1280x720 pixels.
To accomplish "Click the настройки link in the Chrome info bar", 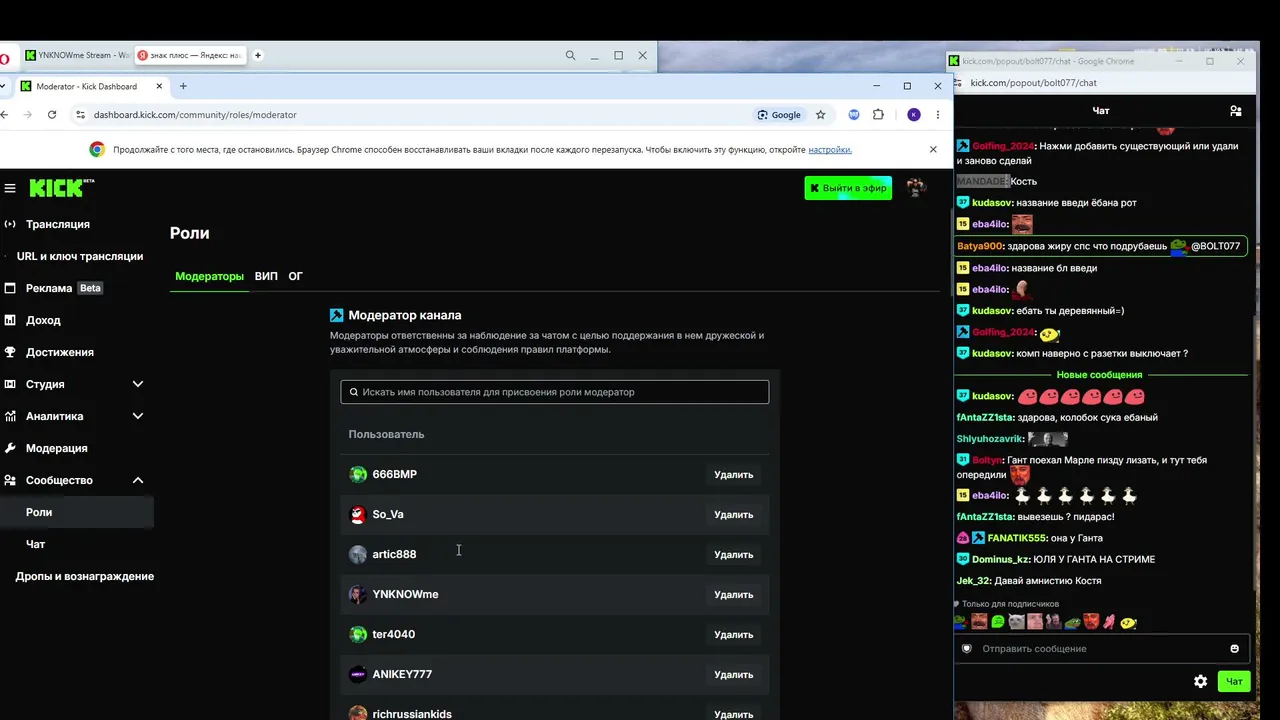I will [830, 150].
